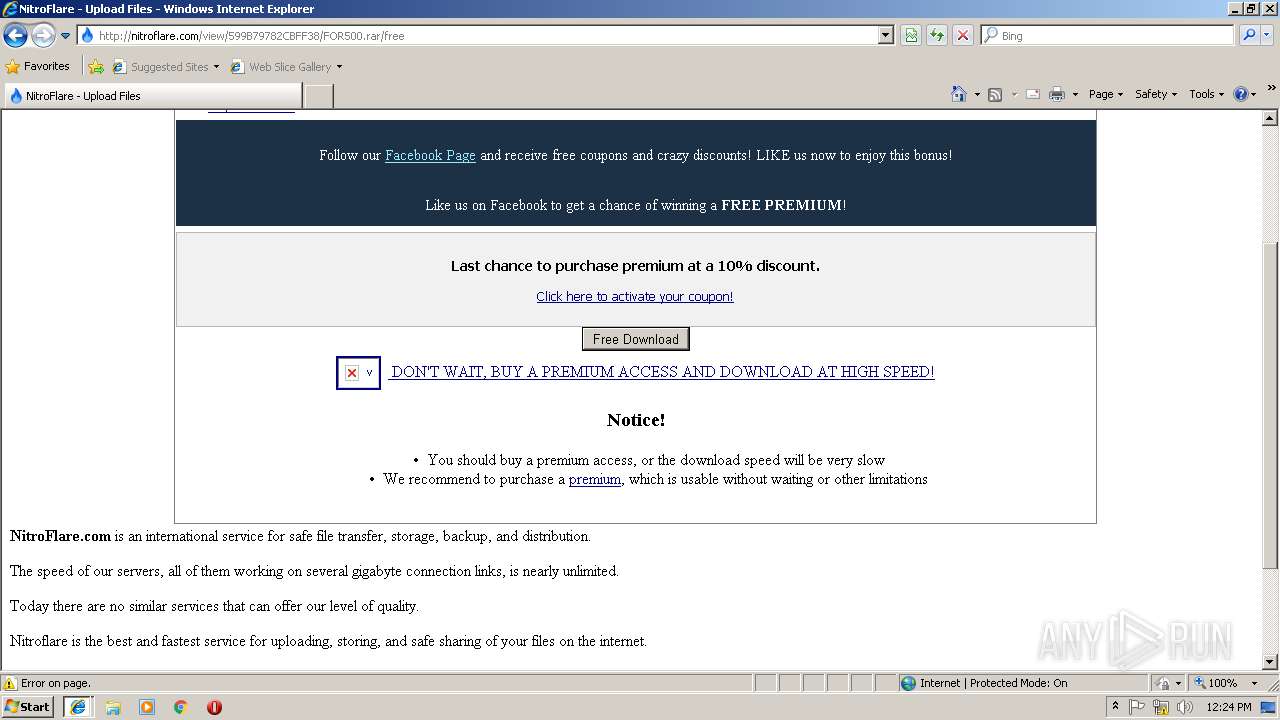The height and width of the screenshot is (720, 1280).
Task: Click the nitroflare URL address field
Action: (486, 35)
